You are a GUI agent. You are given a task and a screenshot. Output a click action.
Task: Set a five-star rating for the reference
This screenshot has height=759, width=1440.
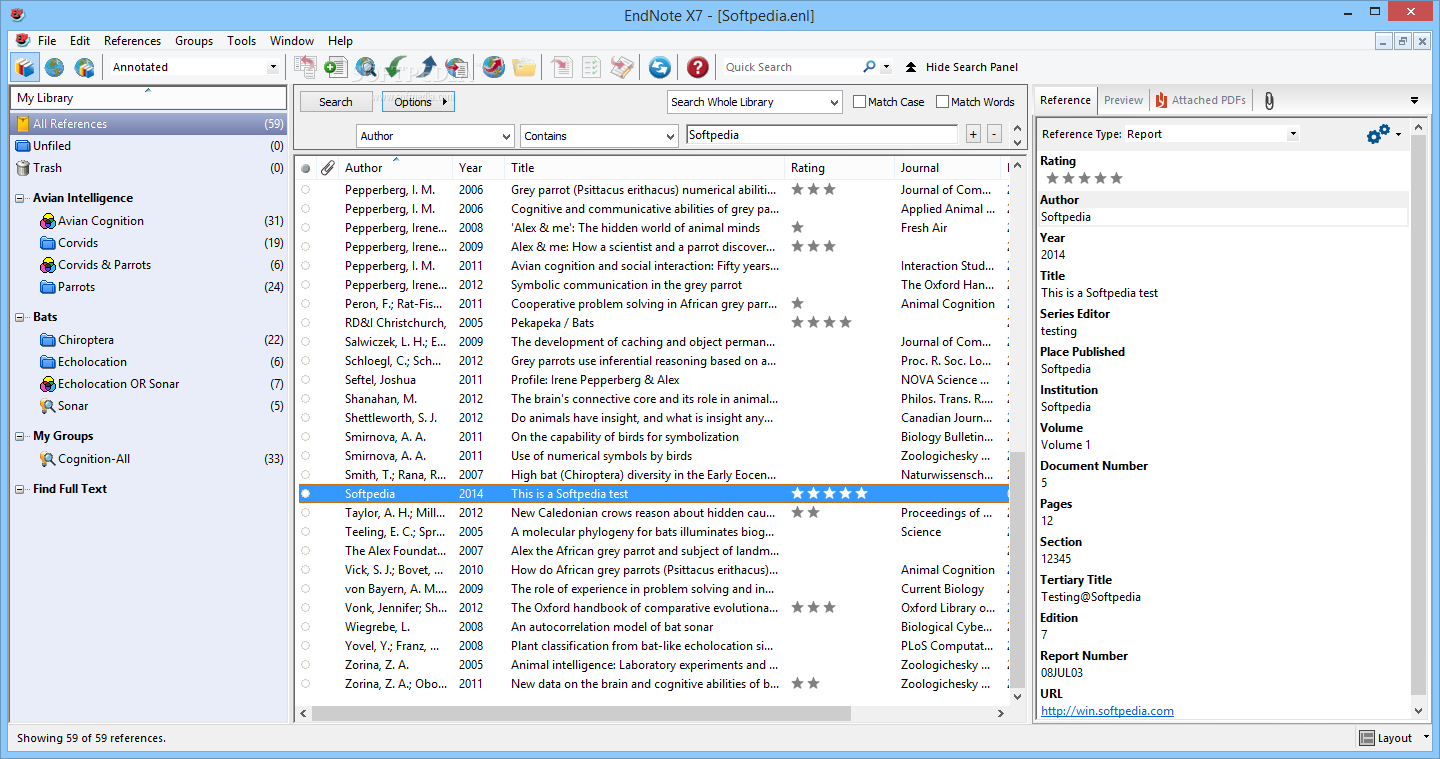[x=1116, y=177]
